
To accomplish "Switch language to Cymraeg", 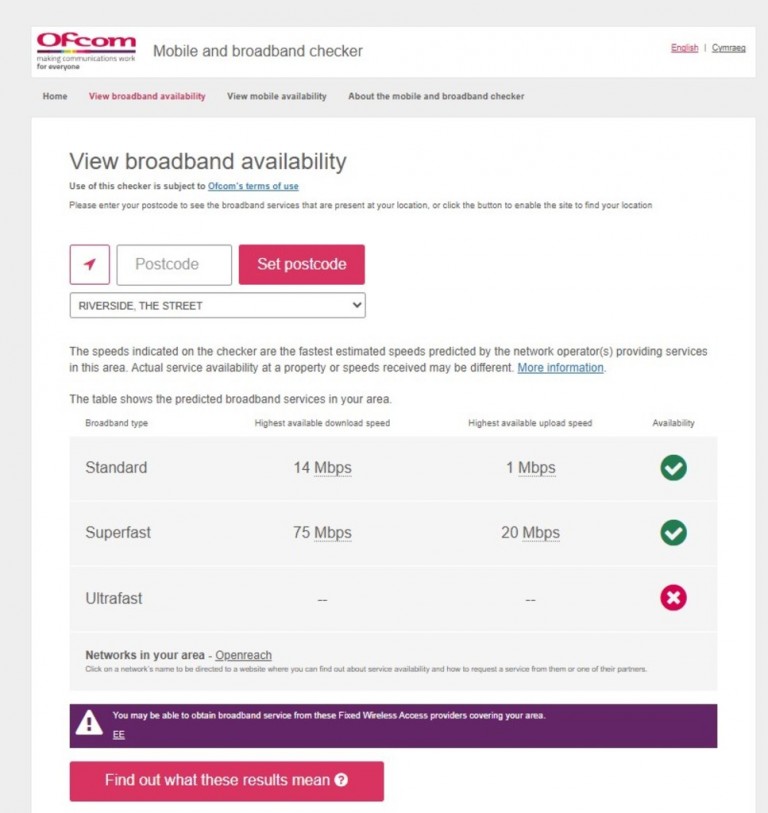I will pyautogui.click(x=729, y=48).
